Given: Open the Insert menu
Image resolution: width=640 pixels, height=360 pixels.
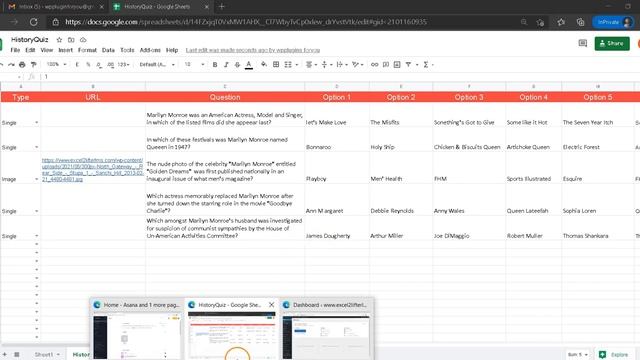Looking at the screenshot, I should coord(65,50).
